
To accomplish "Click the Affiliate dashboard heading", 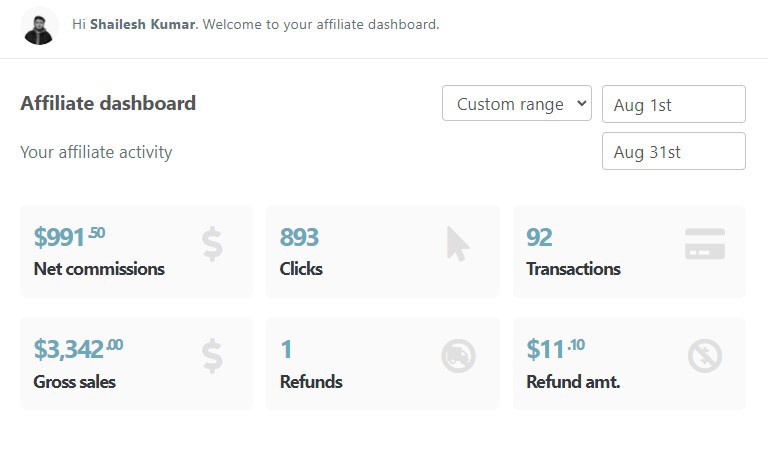I will [108, 103].
